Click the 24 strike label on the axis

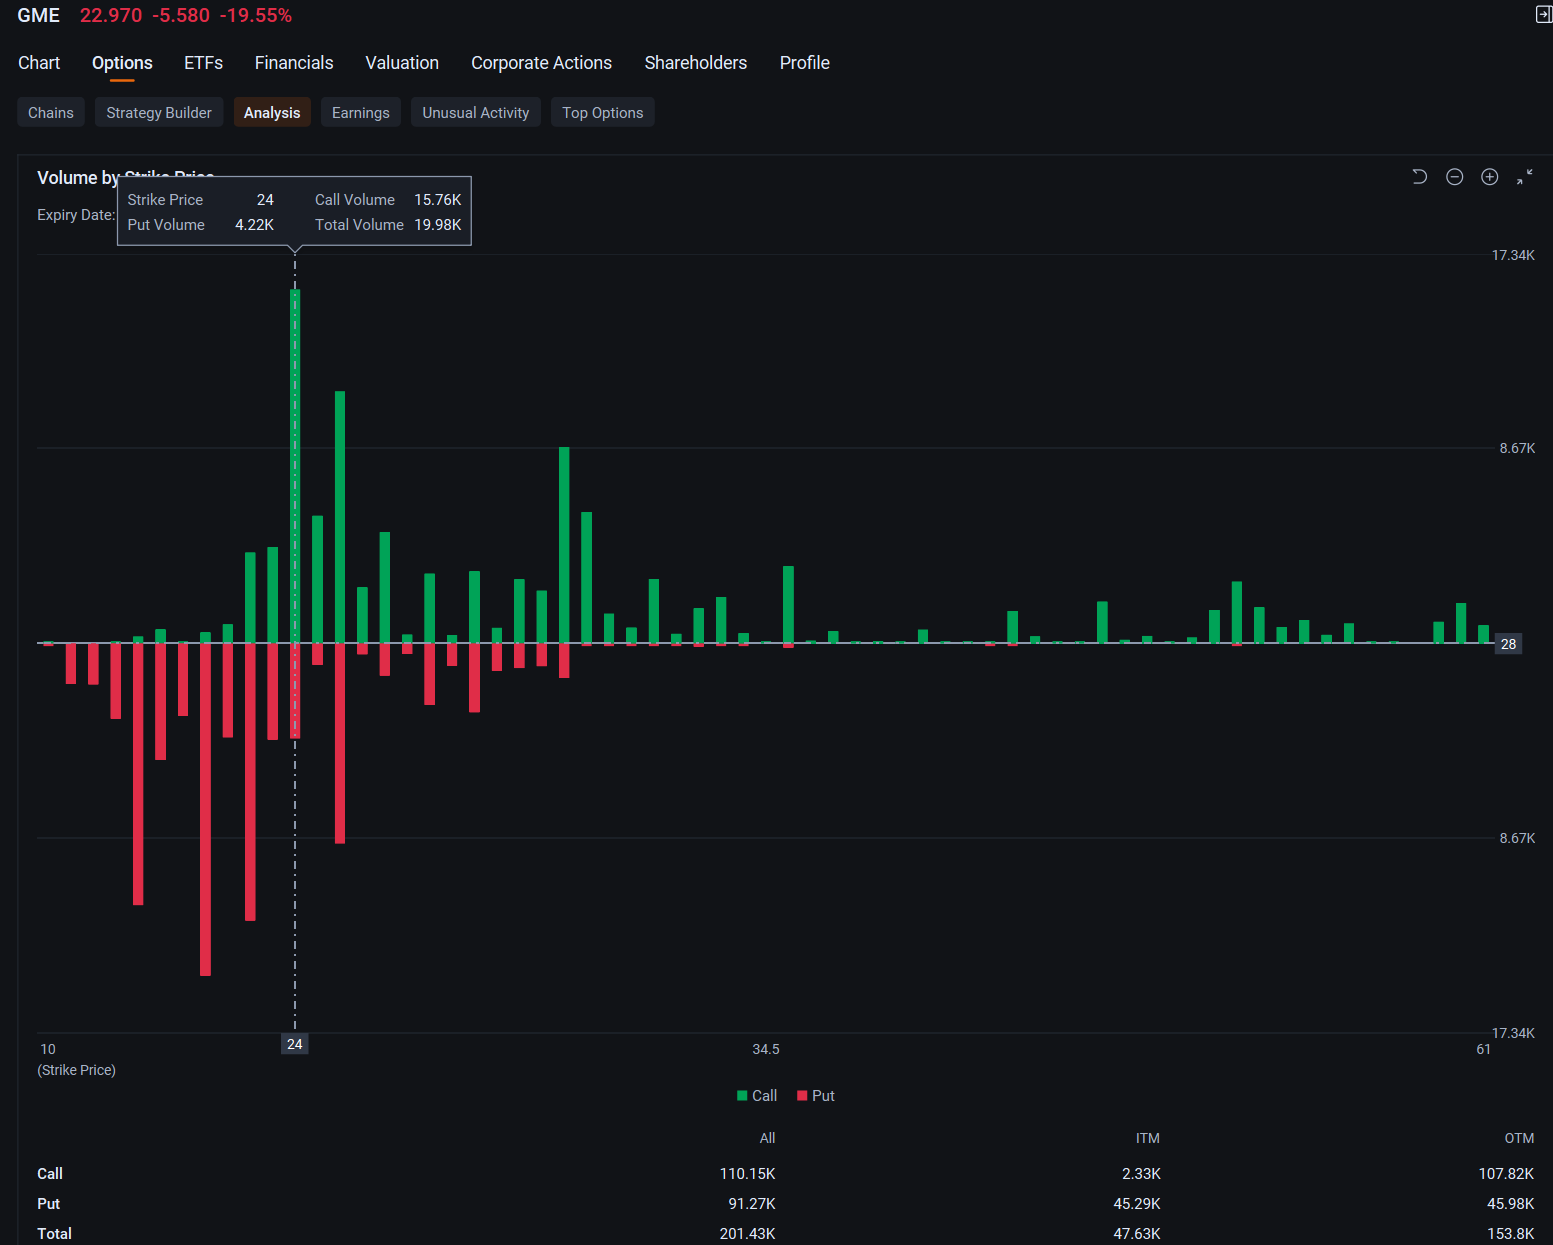(295, 1044)
